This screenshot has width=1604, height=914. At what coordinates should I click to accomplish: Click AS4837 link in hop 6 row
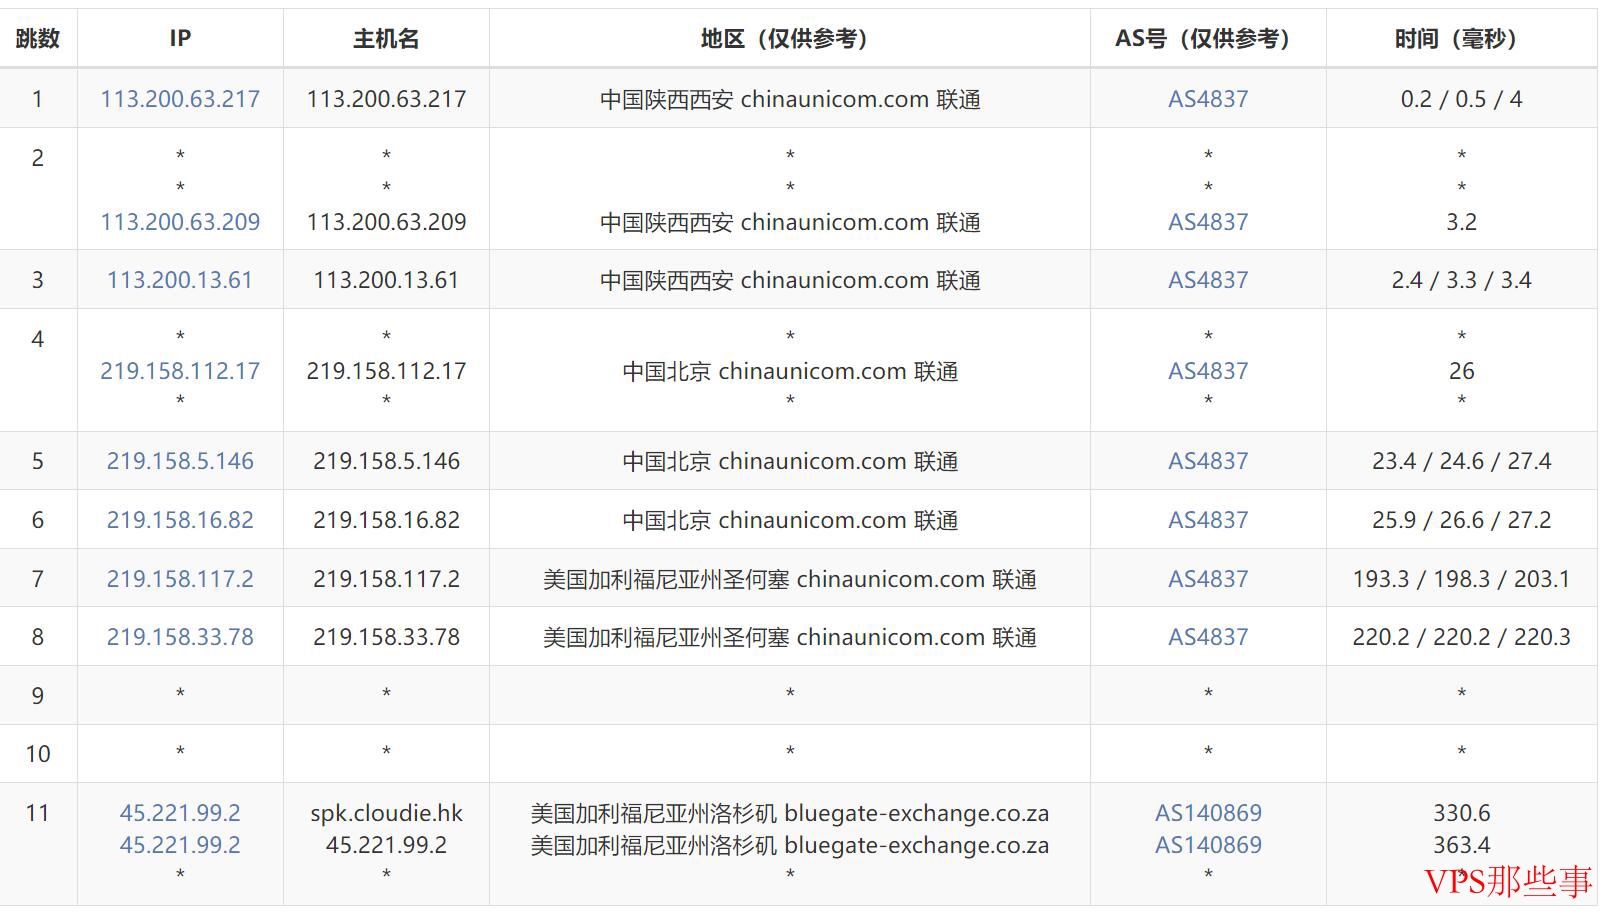click(1208, 520)
